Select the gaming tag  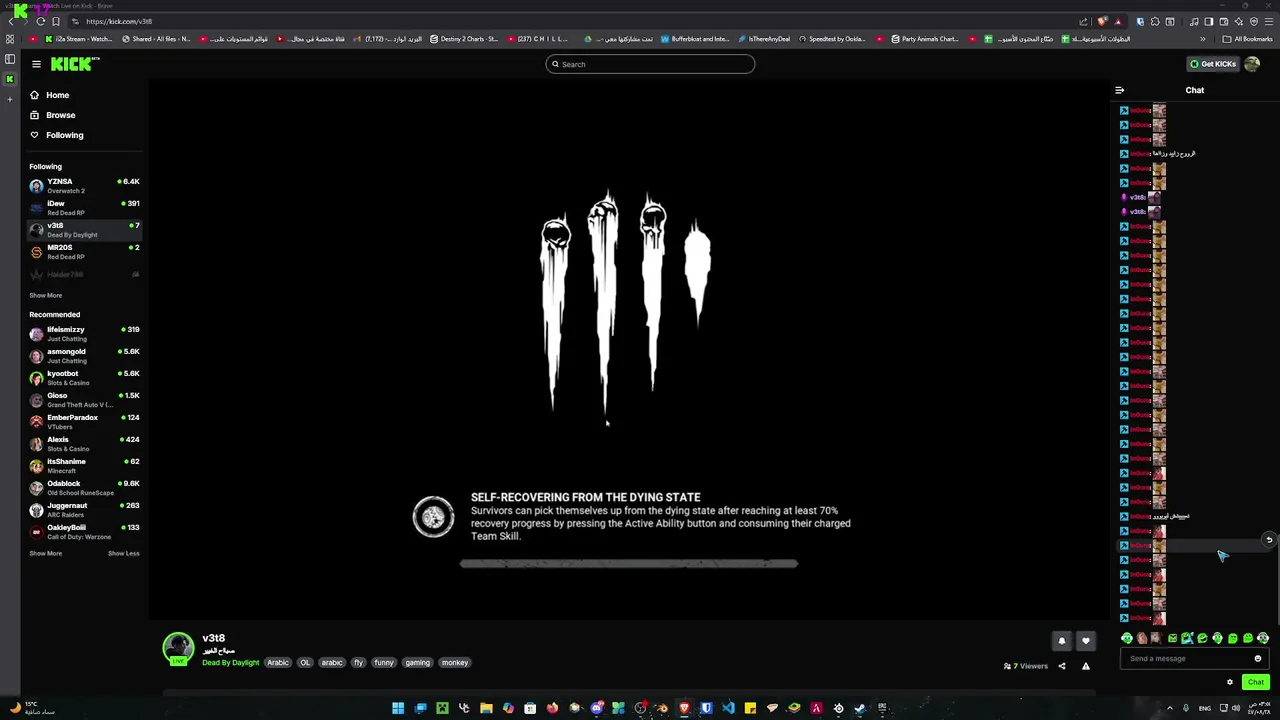(x=417, y=662)
